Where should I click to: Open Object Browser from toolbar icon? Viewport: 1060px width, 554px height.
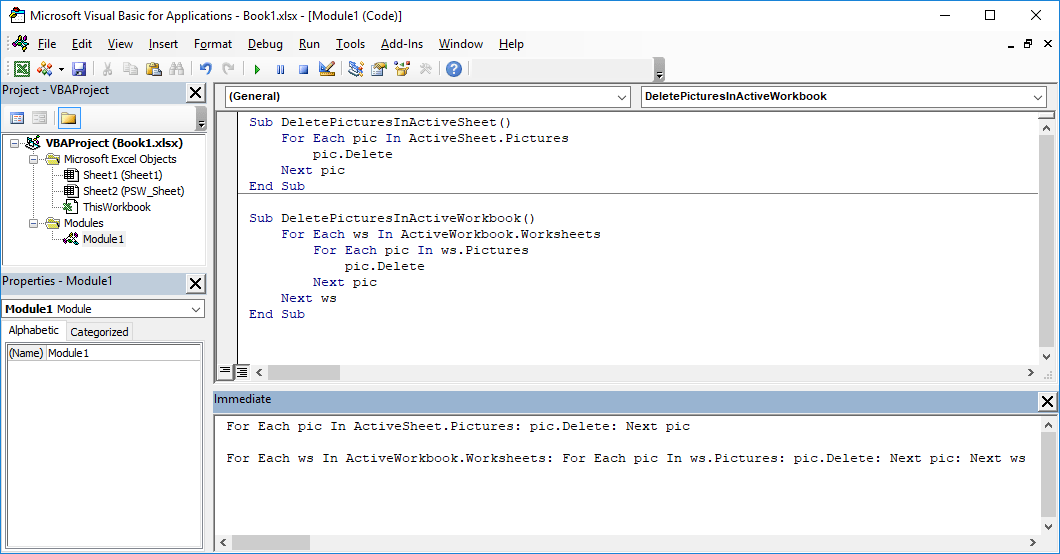coord(402,69)
